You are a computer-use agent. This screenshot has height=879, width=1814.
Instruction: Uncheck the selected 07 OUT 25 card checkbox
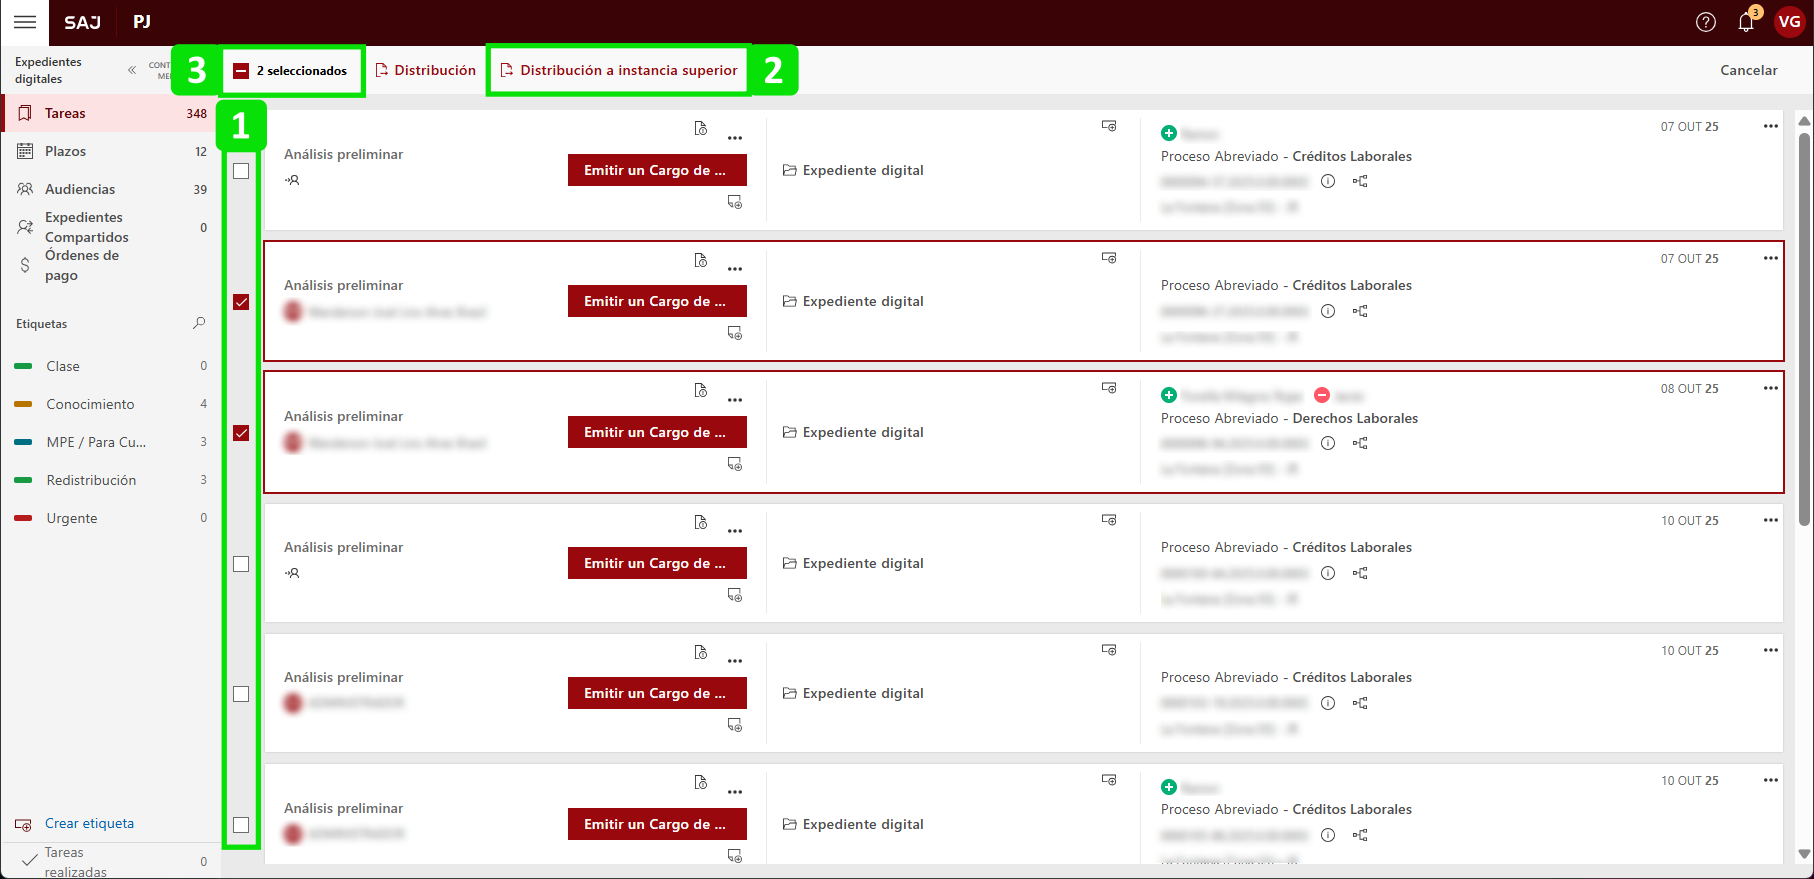[241, 302]
